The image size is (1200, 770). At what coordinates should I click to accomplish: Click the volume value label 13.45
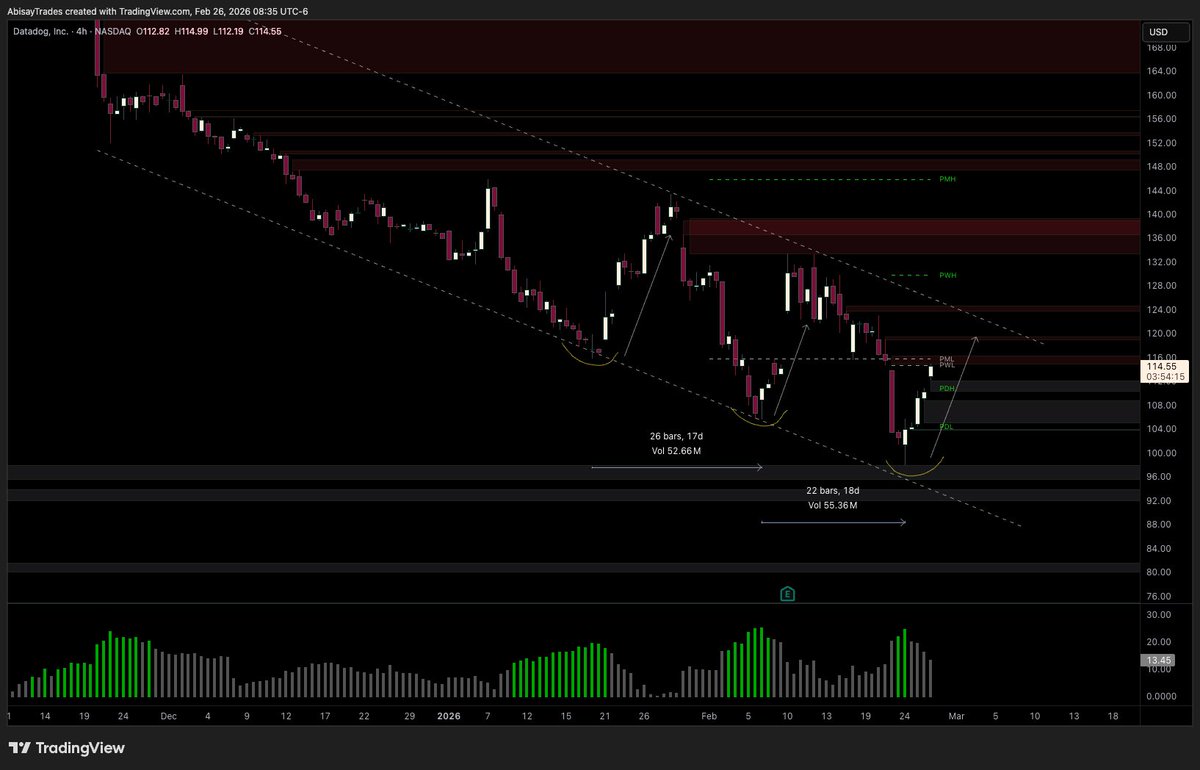click(1157, 661)
